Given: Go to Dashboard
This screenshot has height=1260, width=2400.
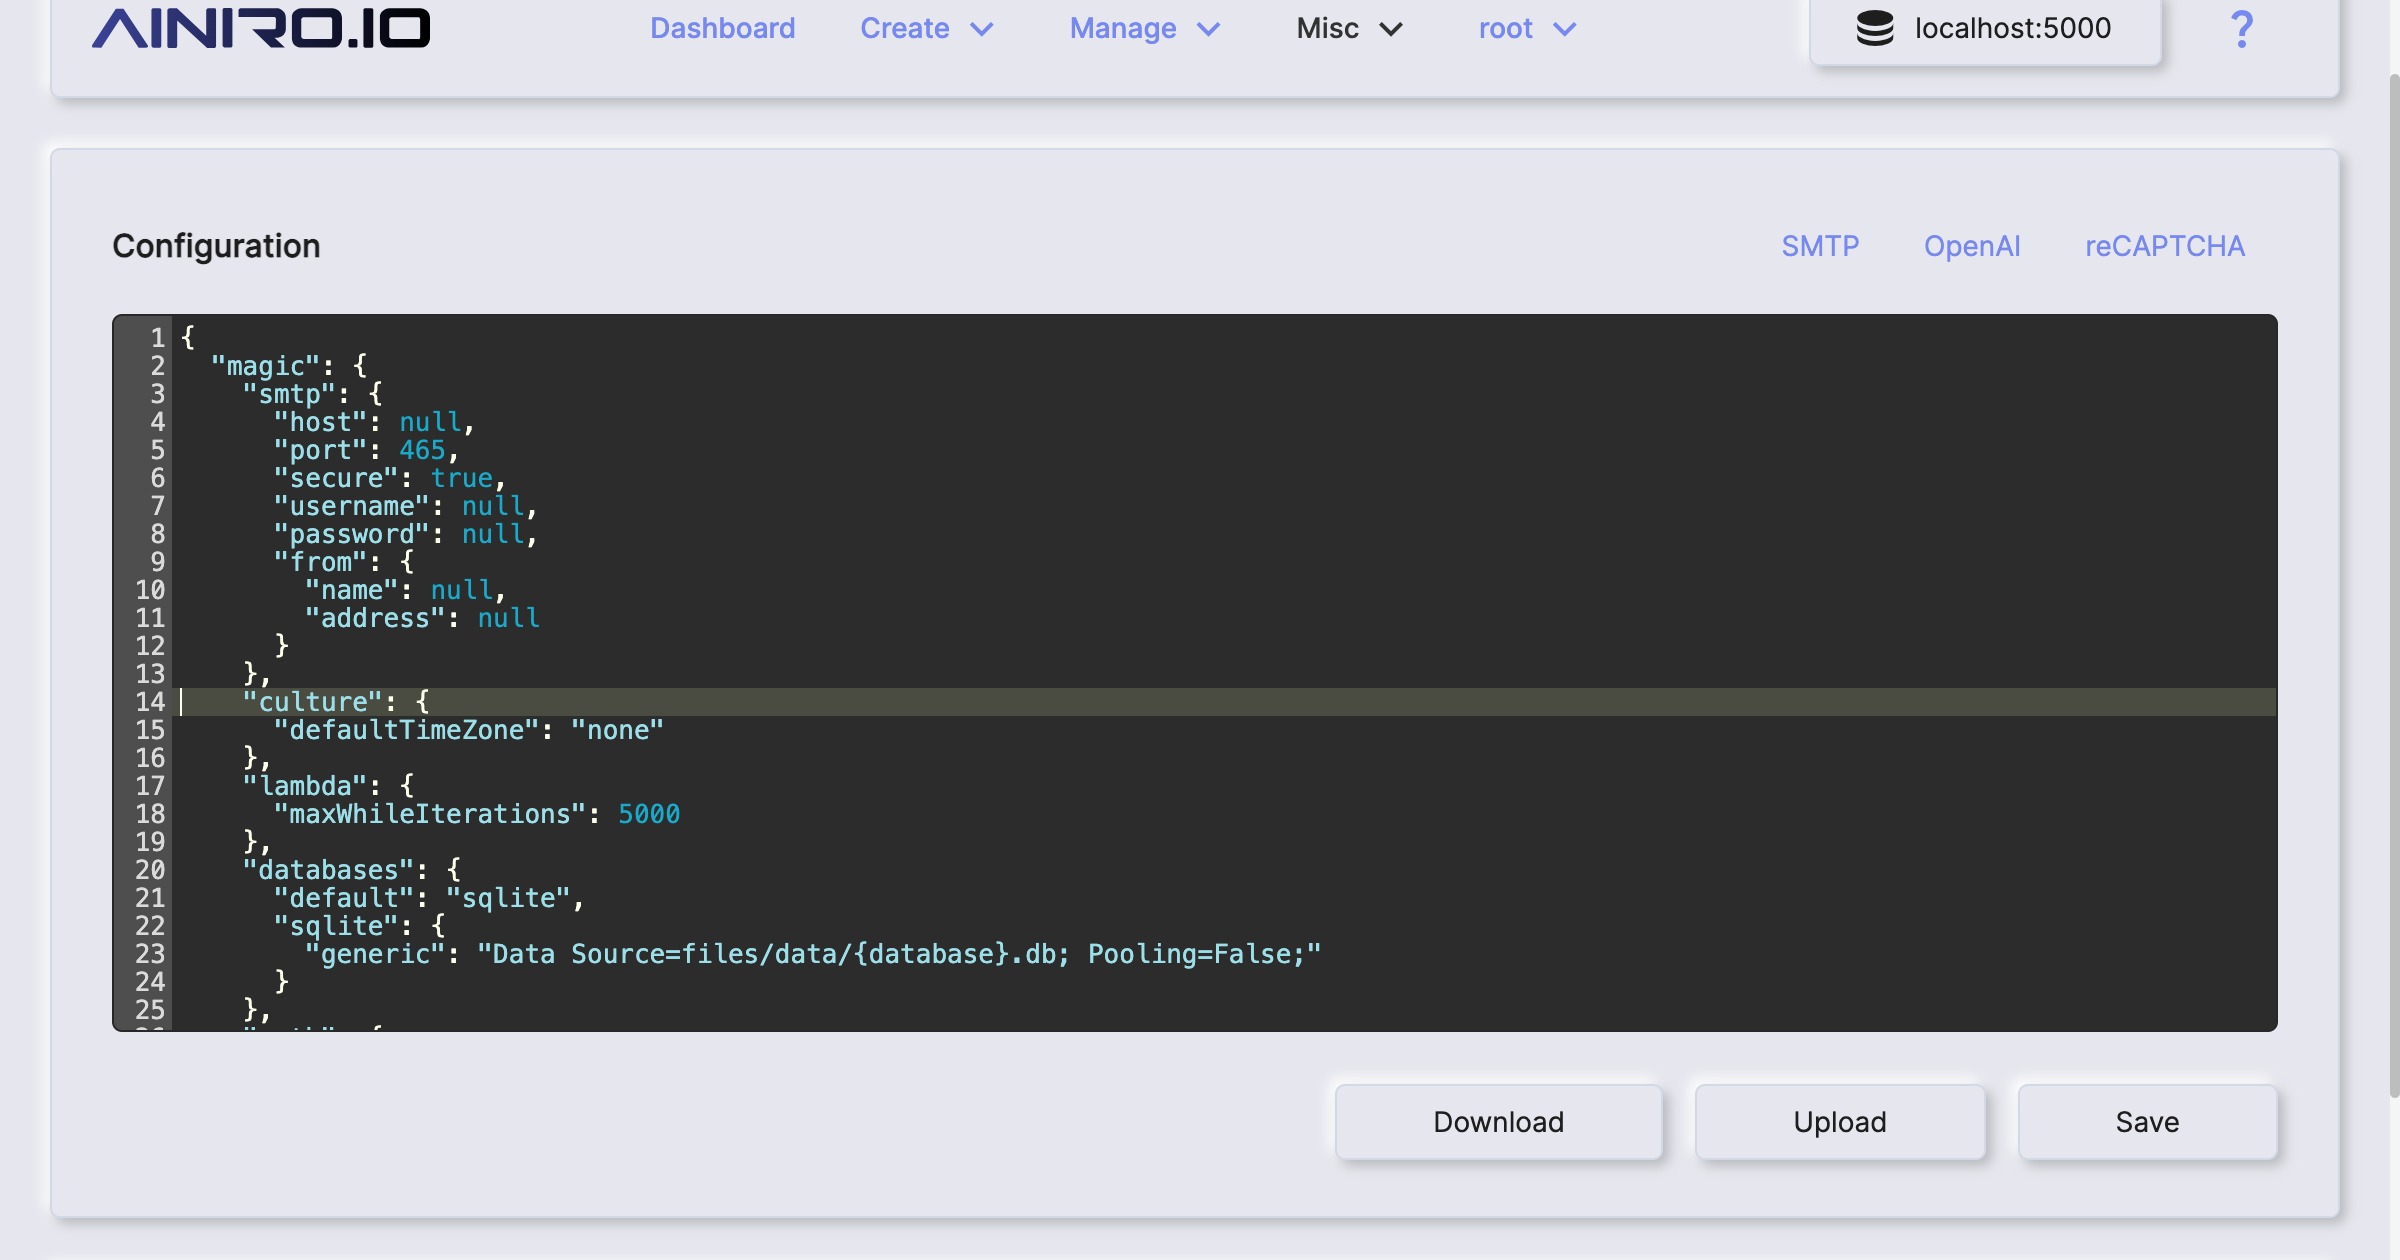Looking at the screenshot, I should 722,28.
